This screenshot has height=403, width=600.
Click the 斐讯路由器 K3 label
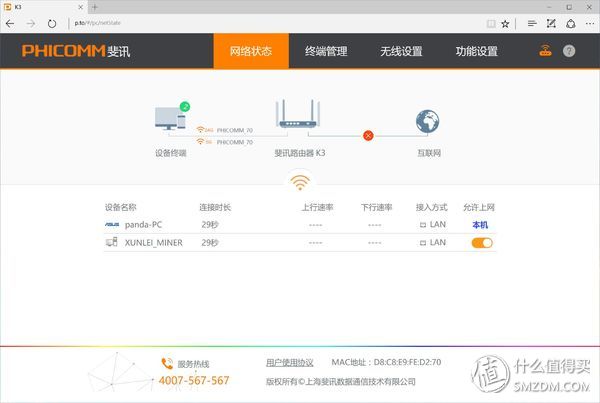[x=300, y=153]
